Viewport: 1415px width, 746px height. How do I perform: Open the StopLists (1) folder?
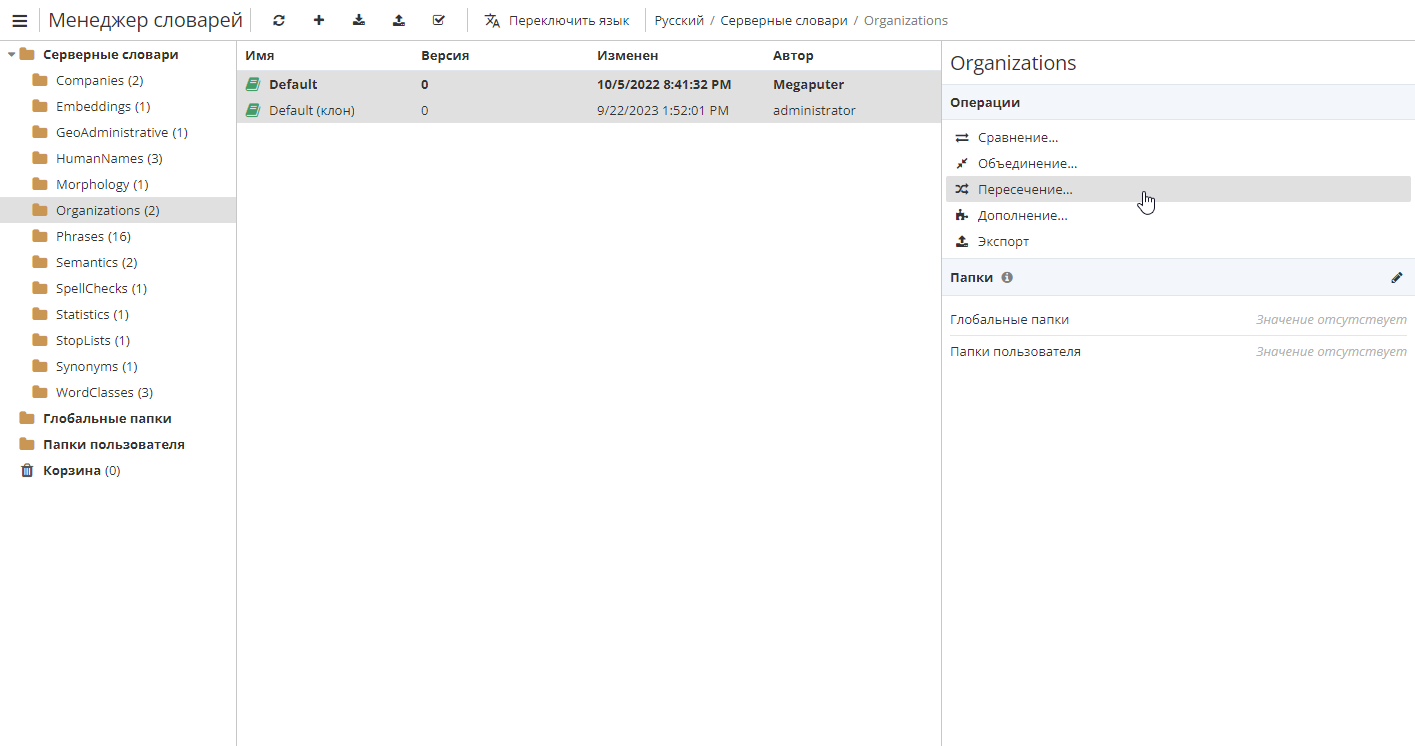point(93,340)
